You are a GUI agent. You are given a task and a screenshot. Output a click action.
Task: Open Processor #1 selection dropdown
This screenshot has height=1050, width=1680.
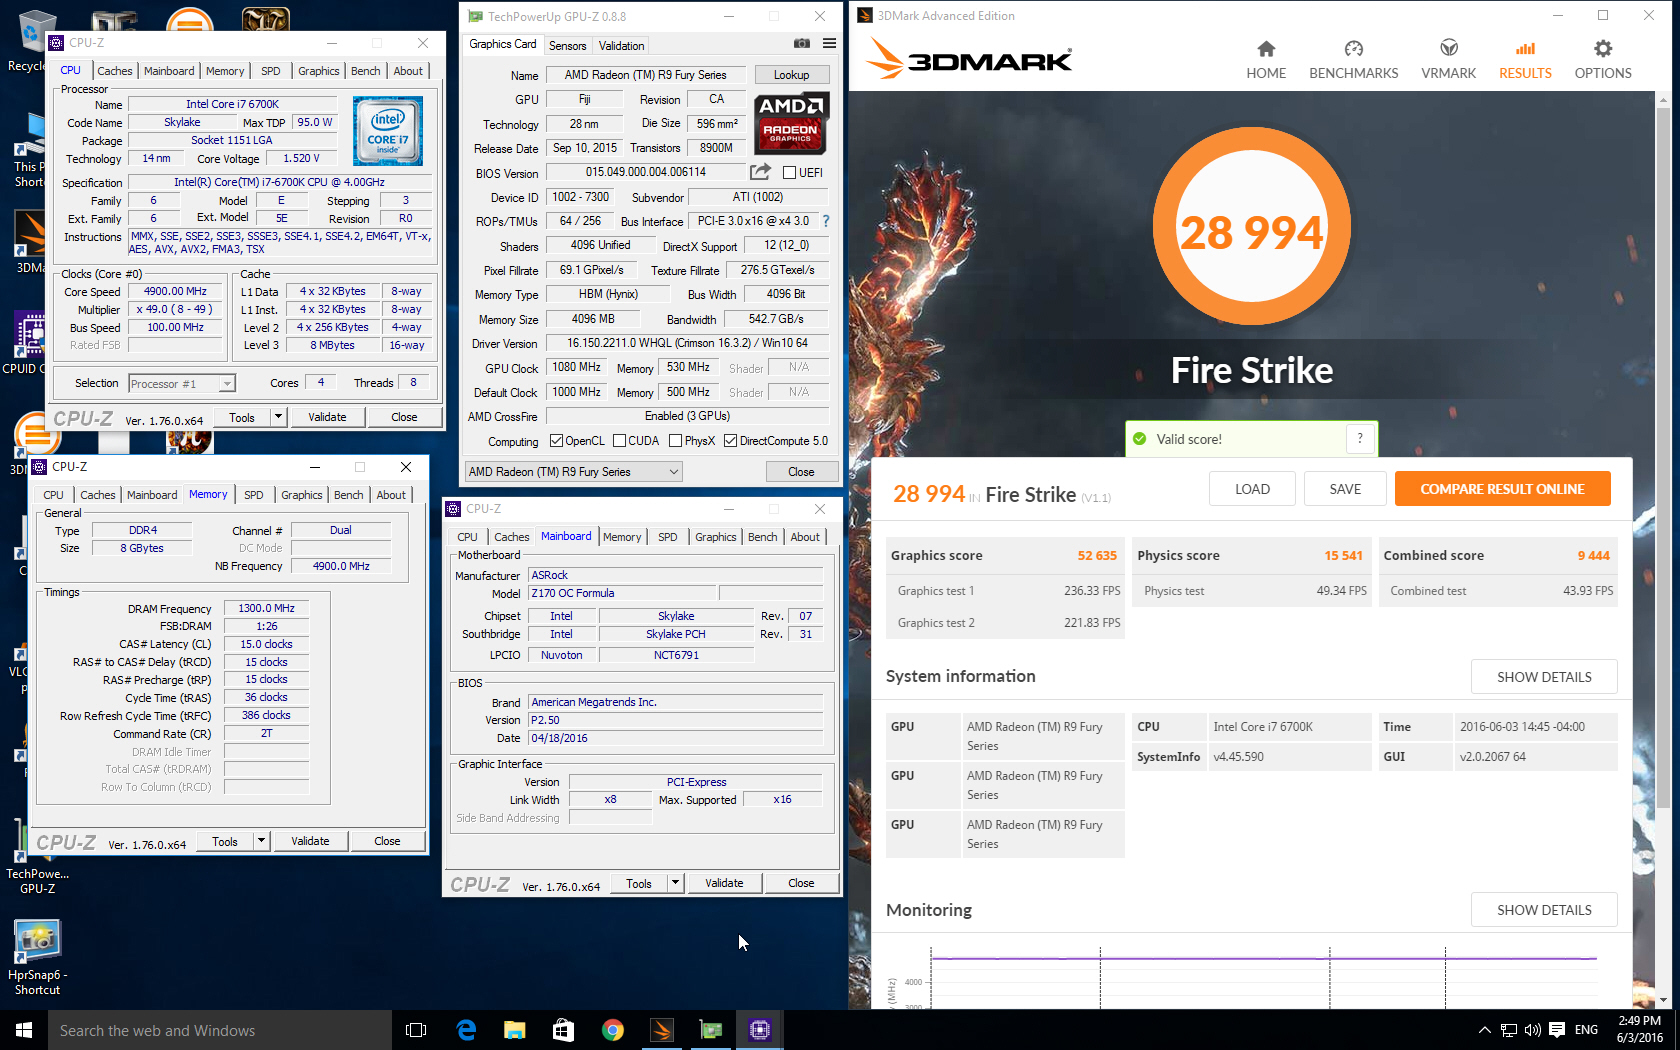(182, 383)
